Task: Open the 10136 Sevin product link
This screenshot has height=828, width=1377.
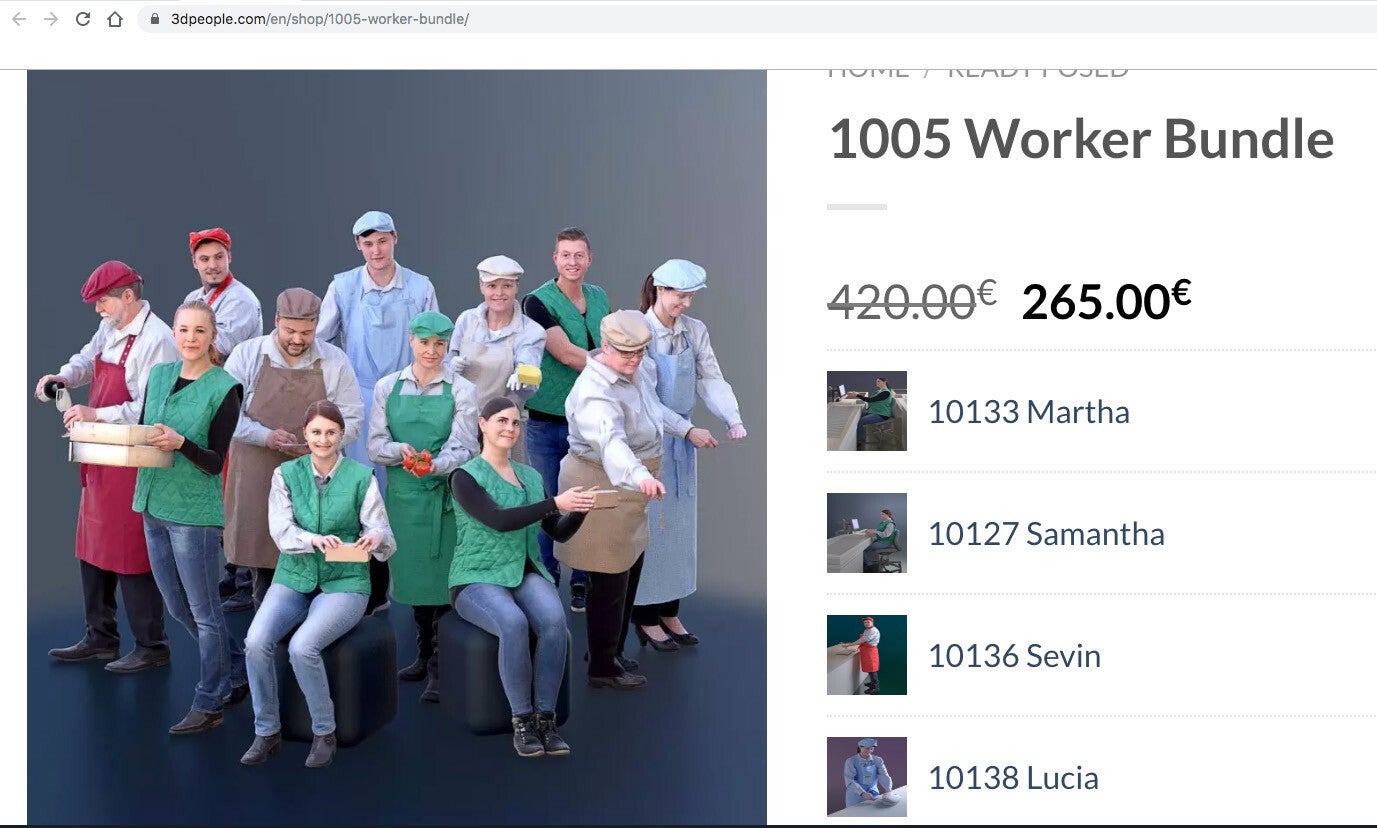Action: coord(1014,656)
